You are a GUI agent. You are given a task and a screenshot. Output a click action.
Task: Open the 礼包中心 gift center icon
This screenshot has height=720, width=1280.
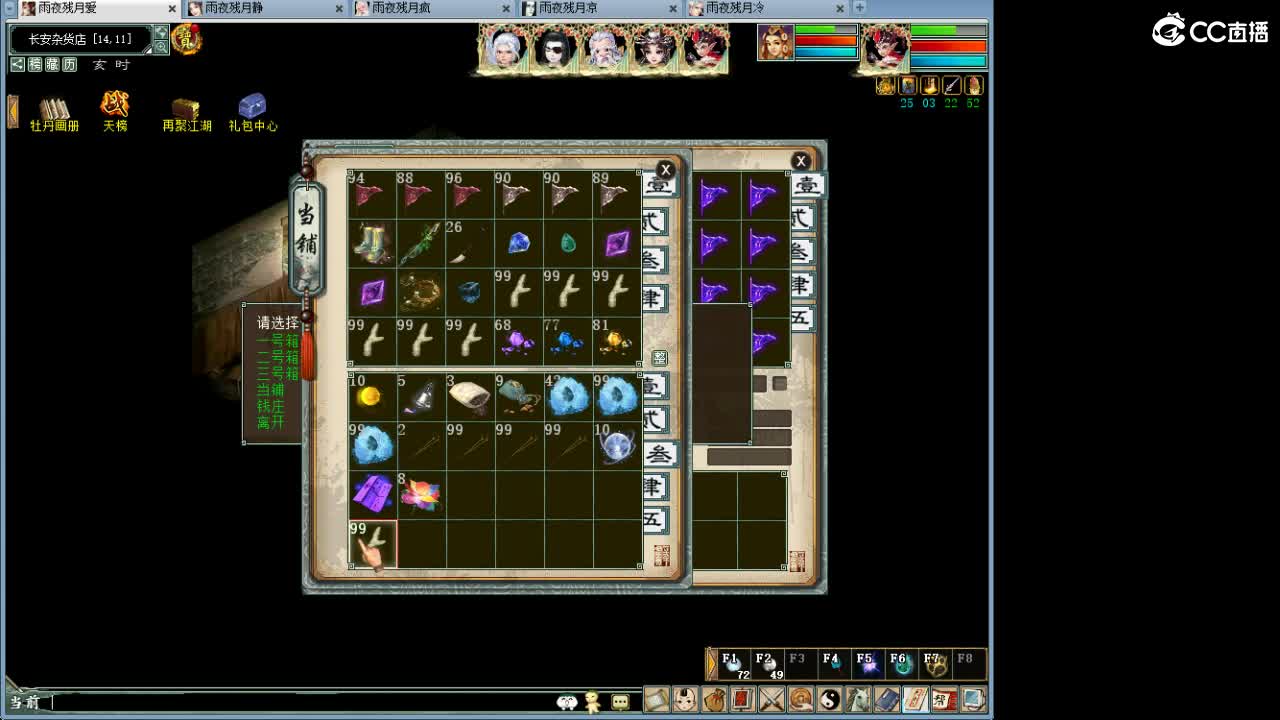pos(252,113)
